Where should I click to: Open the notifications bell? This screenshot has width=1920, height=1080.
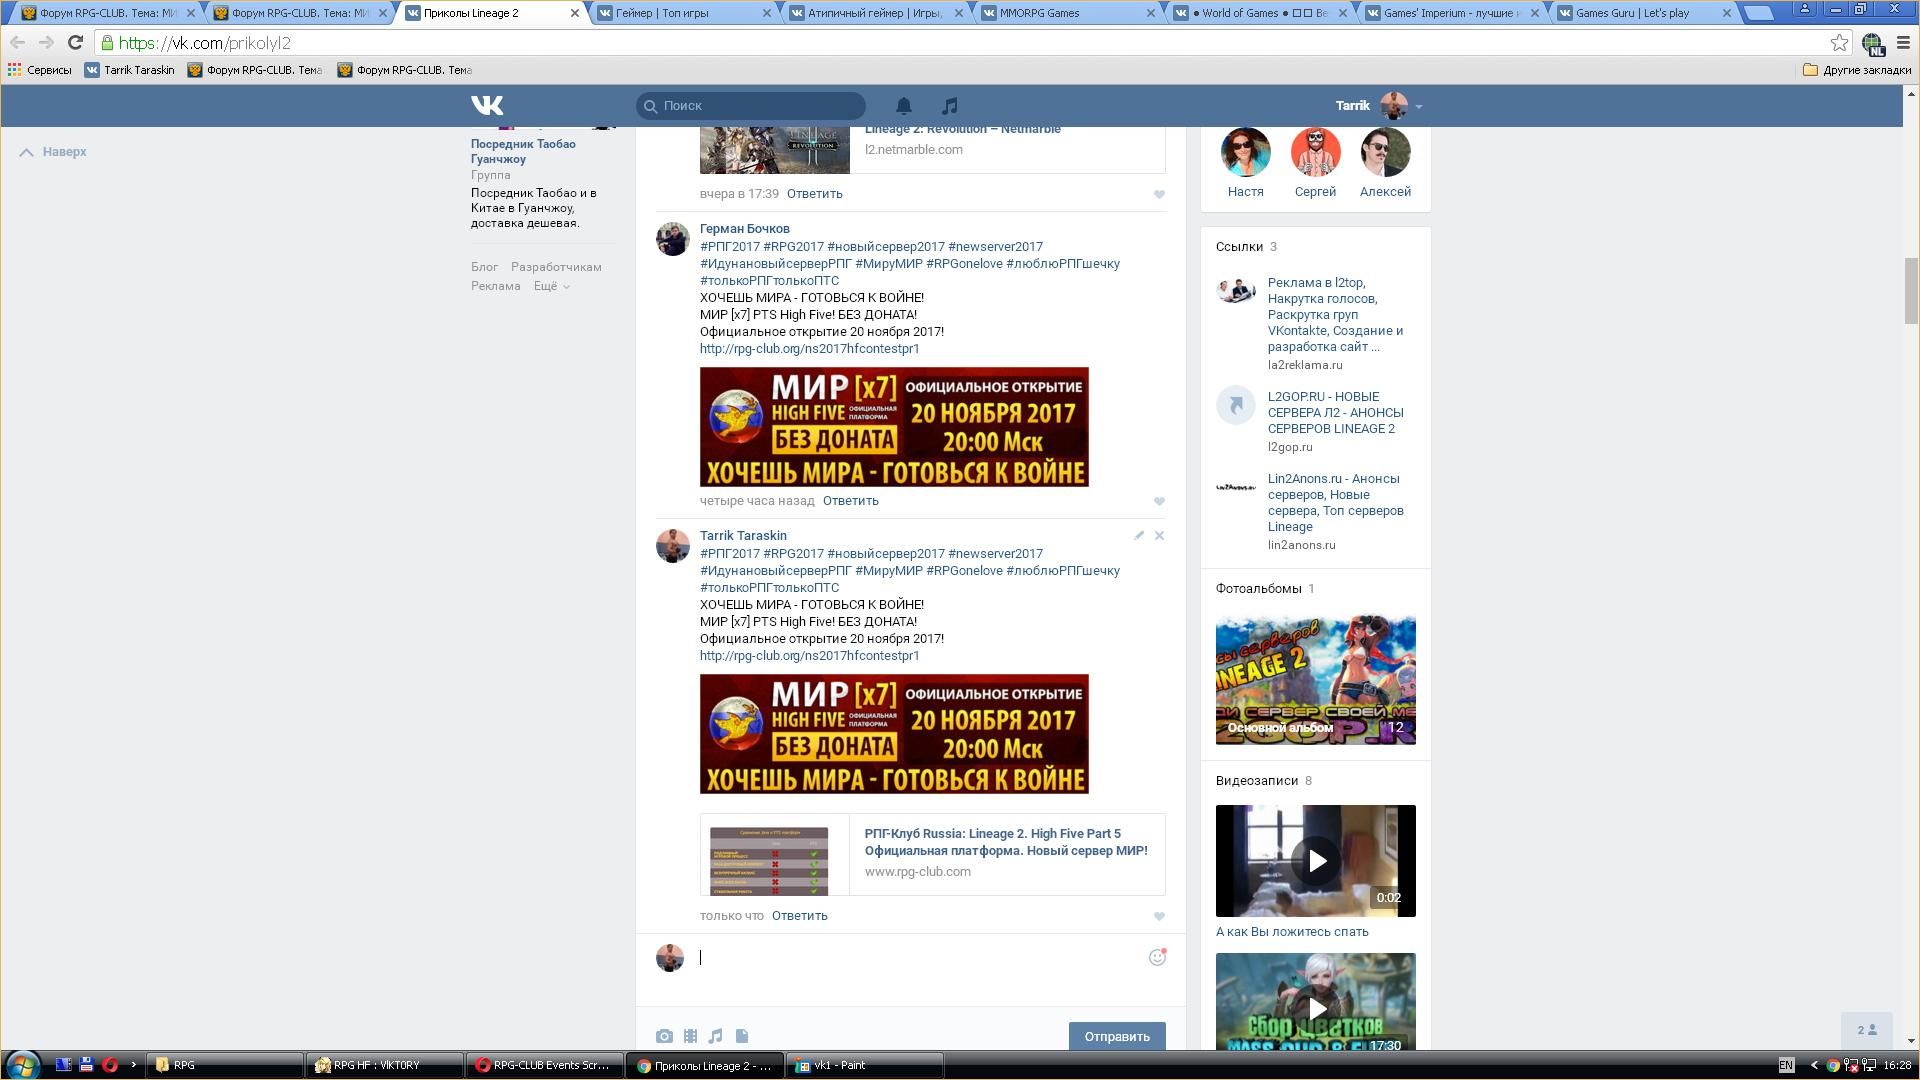[903, 105]
